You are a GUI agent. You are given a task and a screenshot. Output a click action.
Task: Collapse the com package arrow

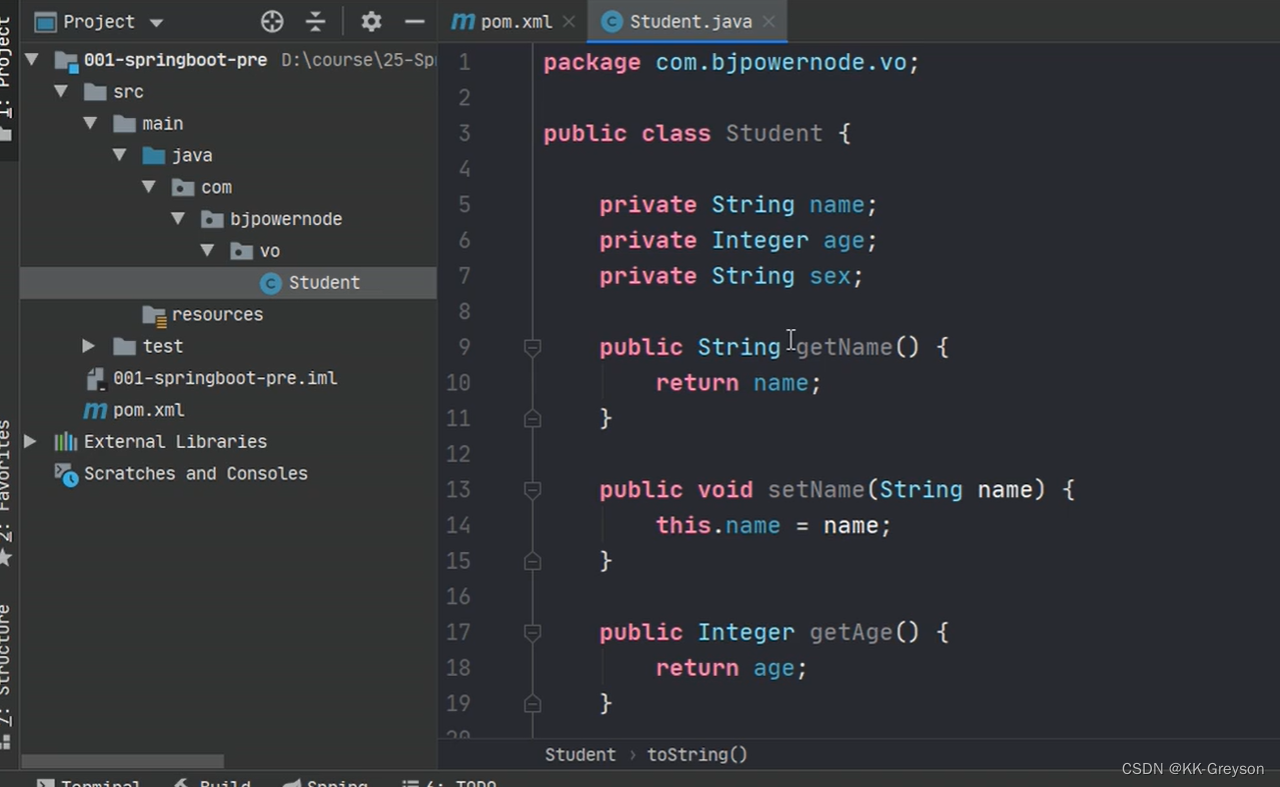coord(149,187)
